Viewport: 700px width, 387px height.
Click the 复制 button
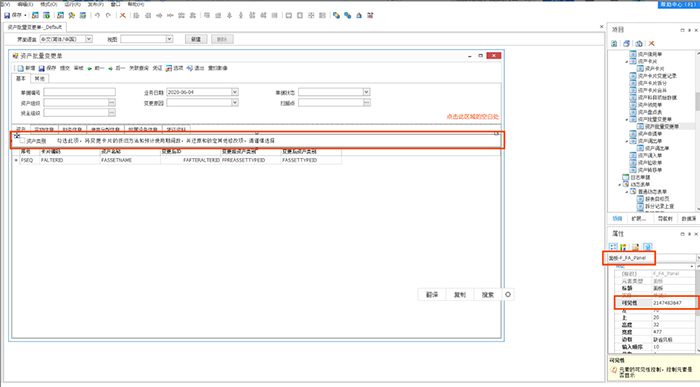point(460,295)
